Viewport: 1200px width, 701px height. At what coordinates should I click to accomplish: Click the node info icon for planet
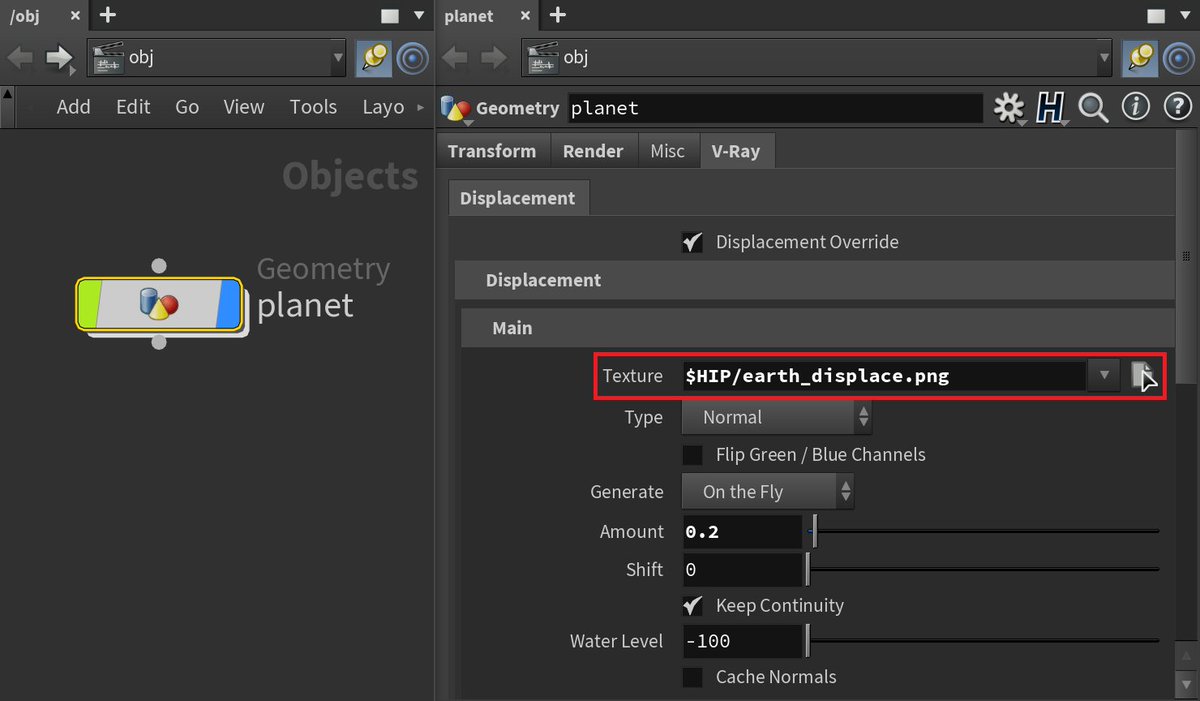[1136, 107]
